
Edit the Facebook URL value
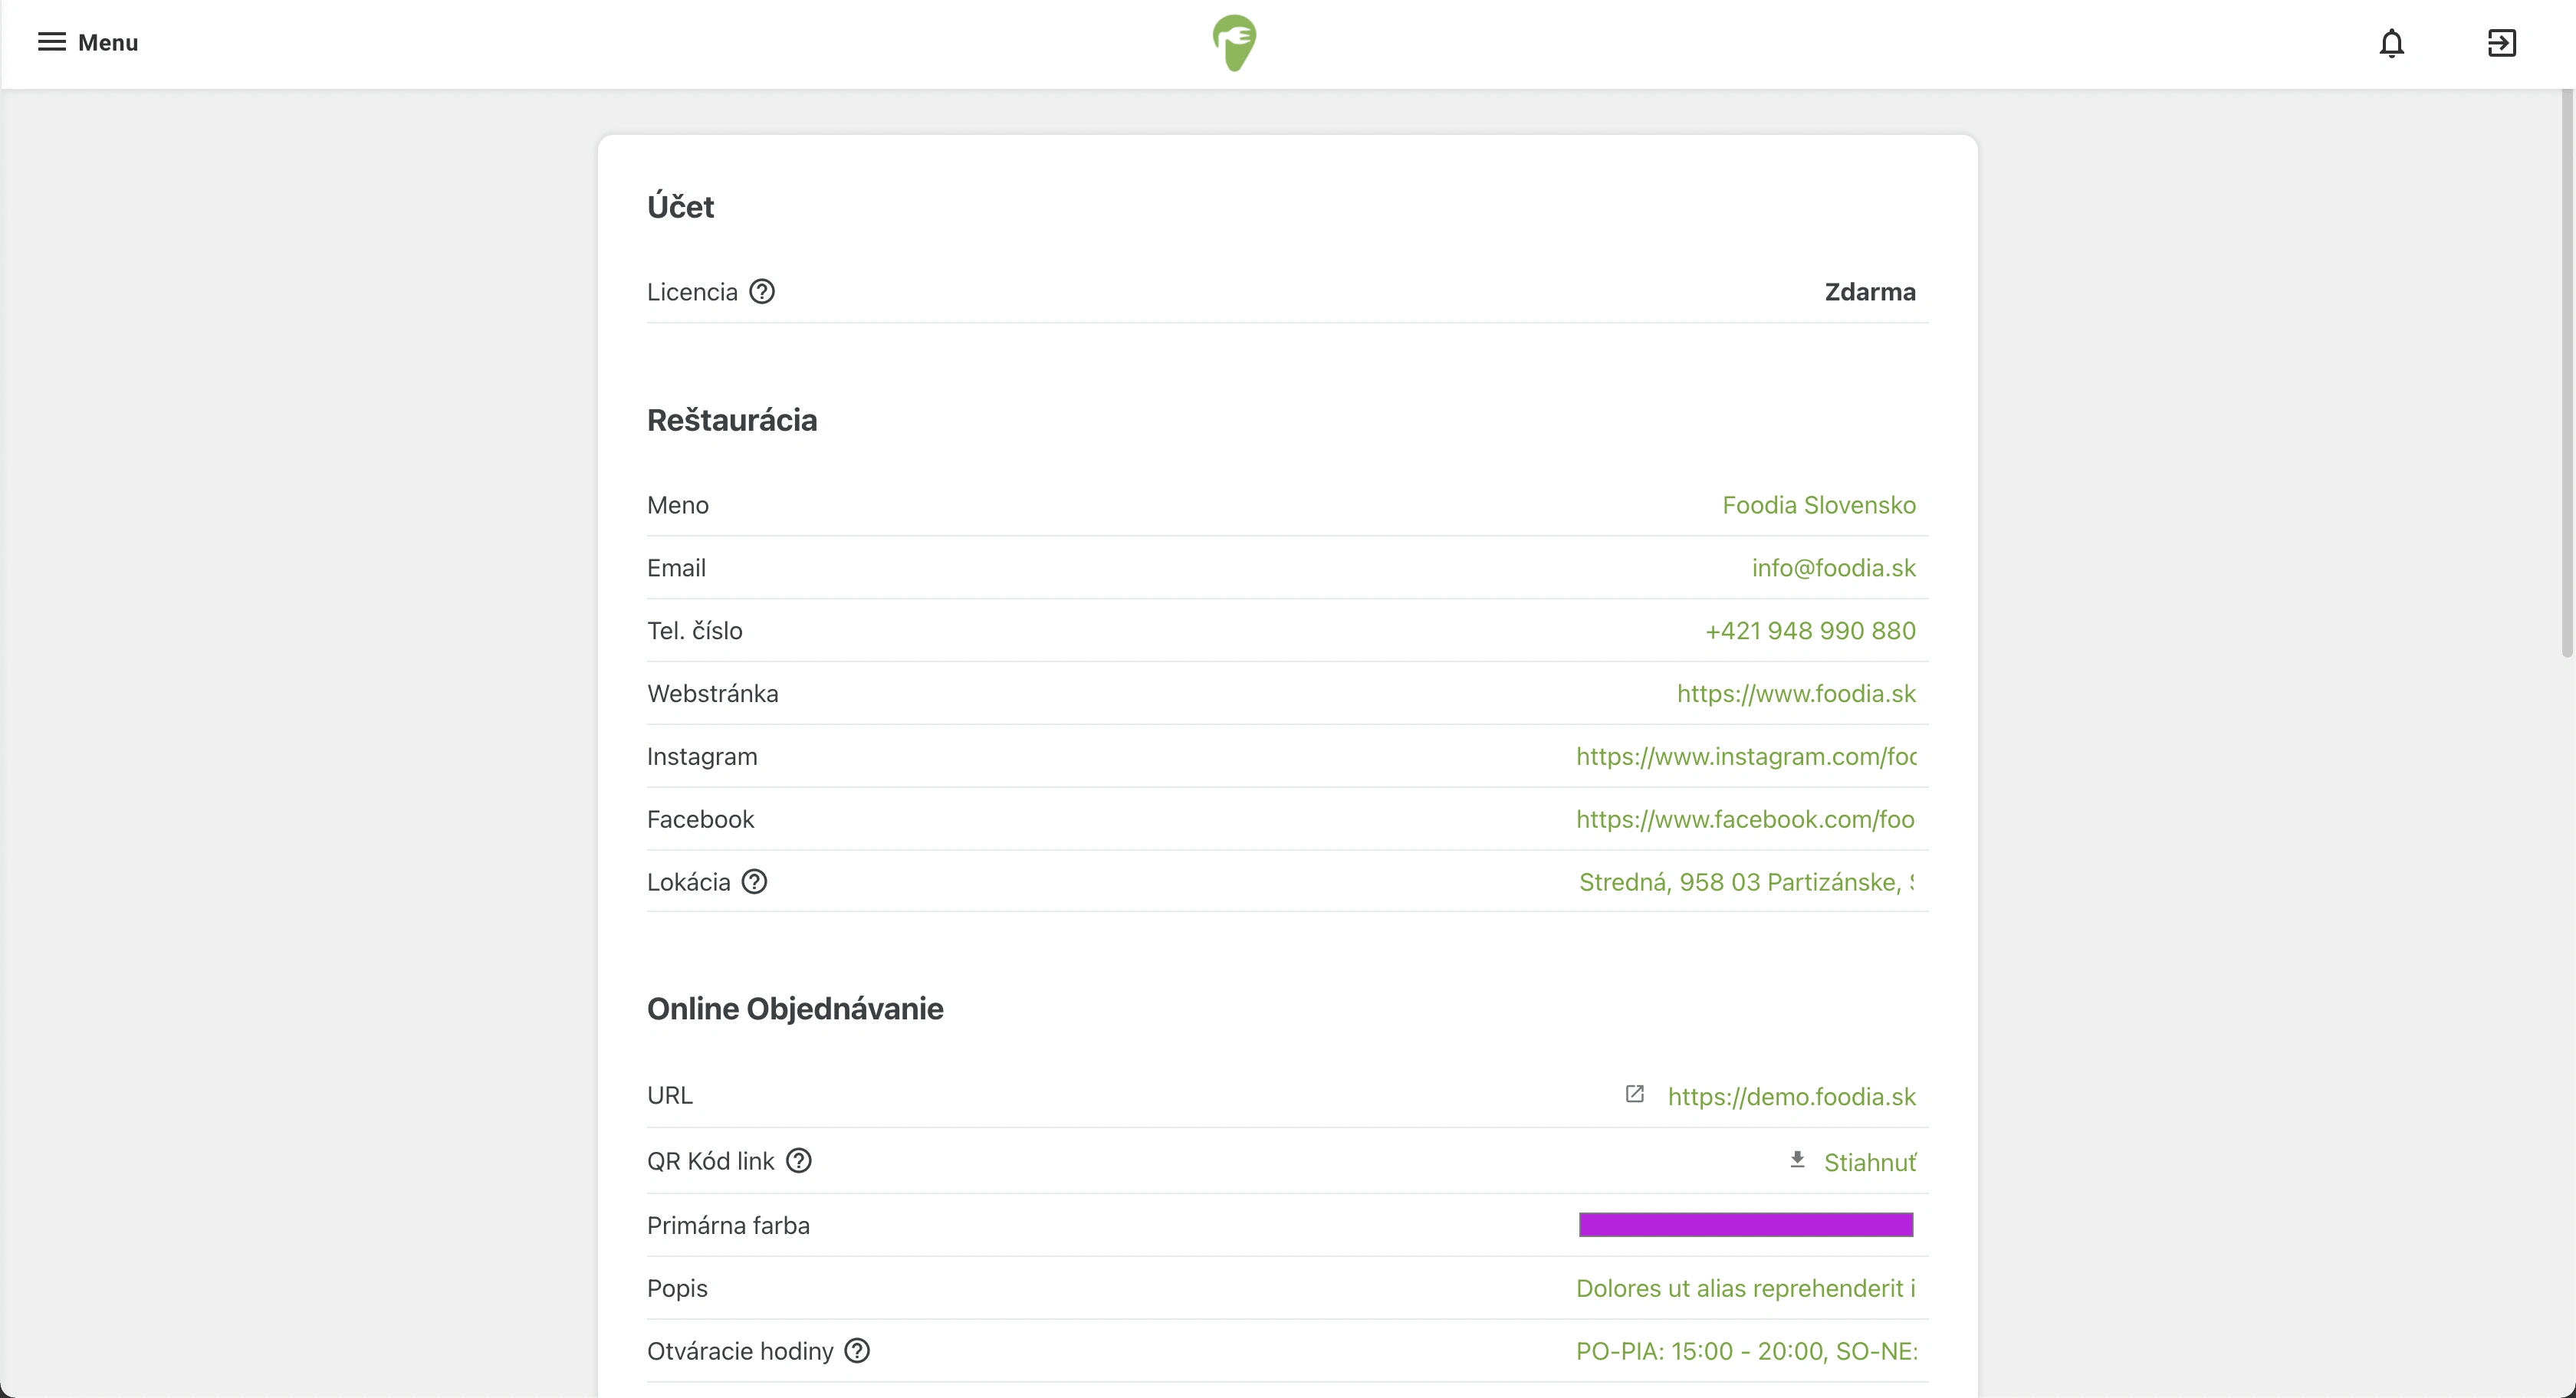coord(1746,820)
